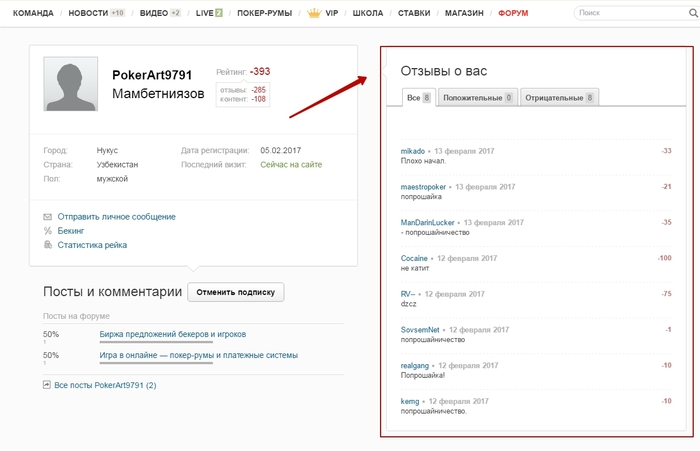Open the ФОРУМ section
The height and width of the screenshot is (451, 700).
click(513, 13)
